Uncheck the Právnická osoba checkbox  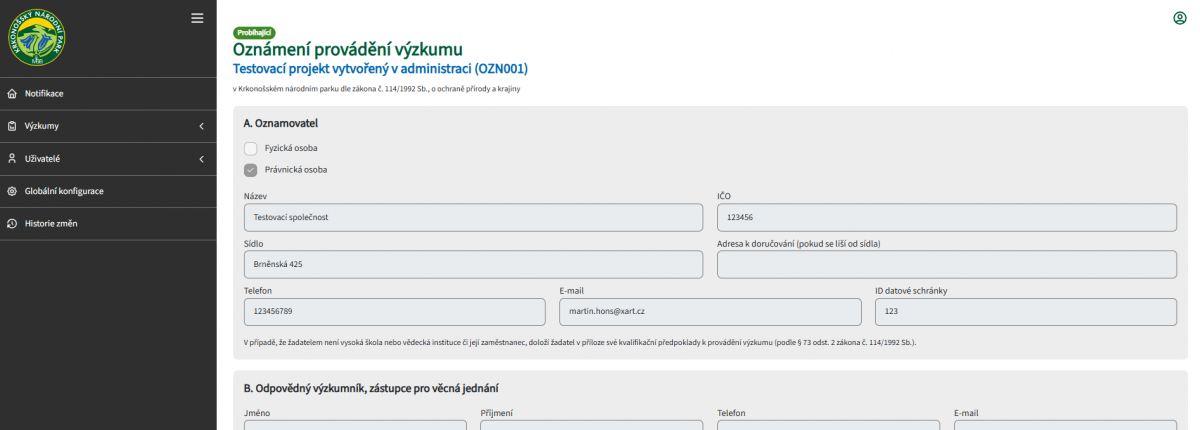(251, 169)
